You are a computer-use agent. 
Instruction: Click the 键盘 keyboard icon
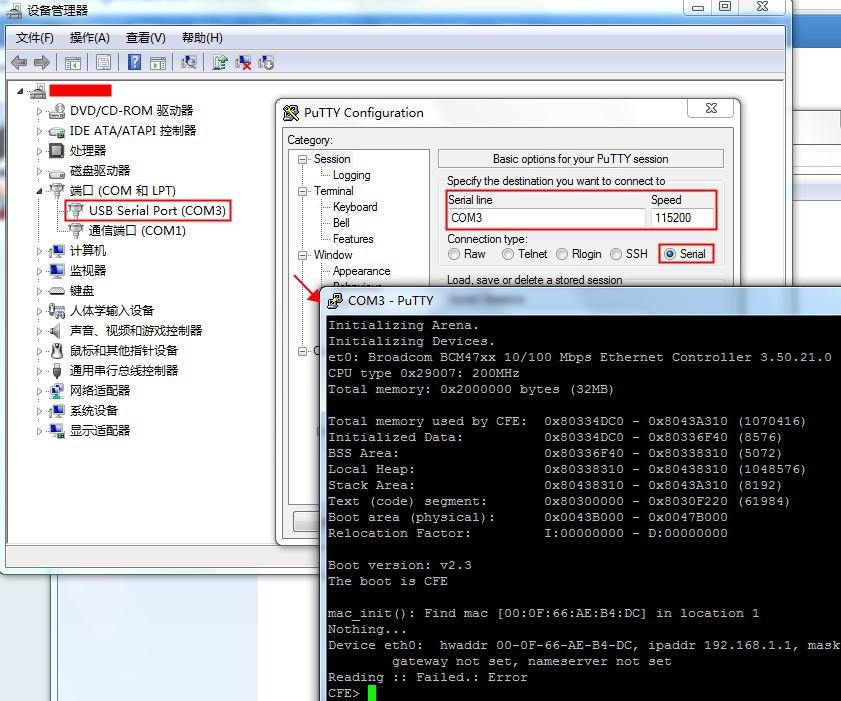click(57, 291)
